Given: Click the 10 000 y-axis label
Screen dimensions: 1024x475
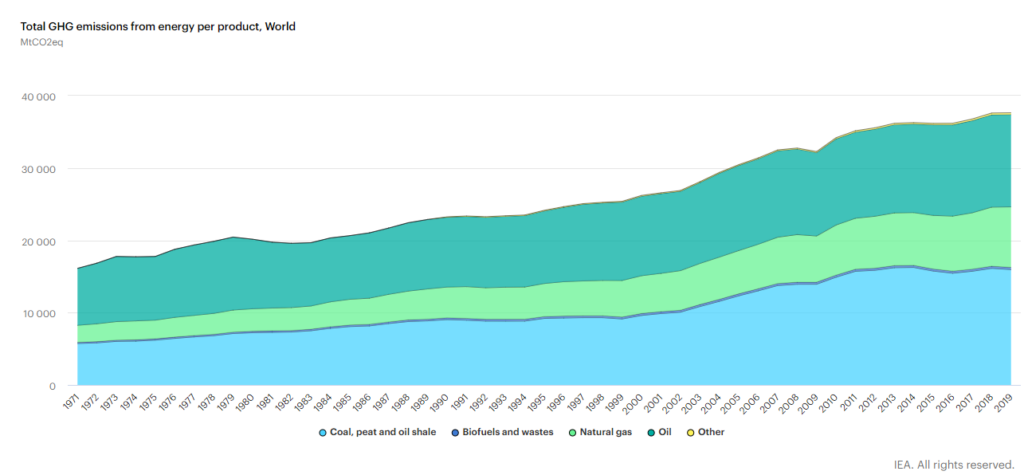Looking at the screenshot, I should click(x=37, y=314).
